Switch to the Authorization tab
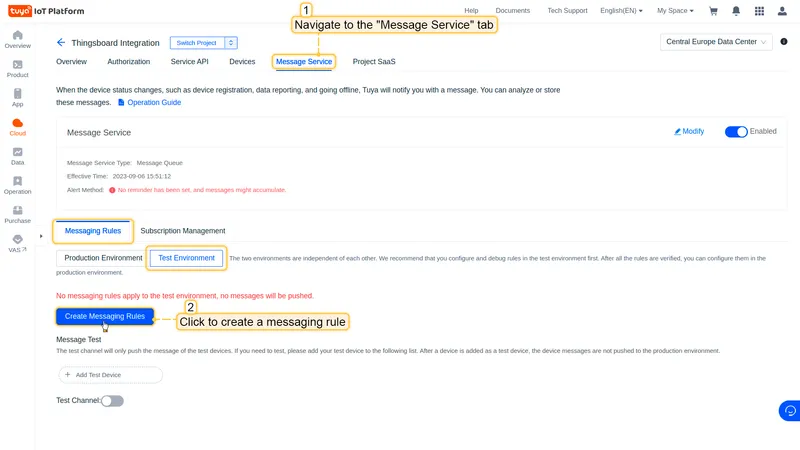 point(129,62)
